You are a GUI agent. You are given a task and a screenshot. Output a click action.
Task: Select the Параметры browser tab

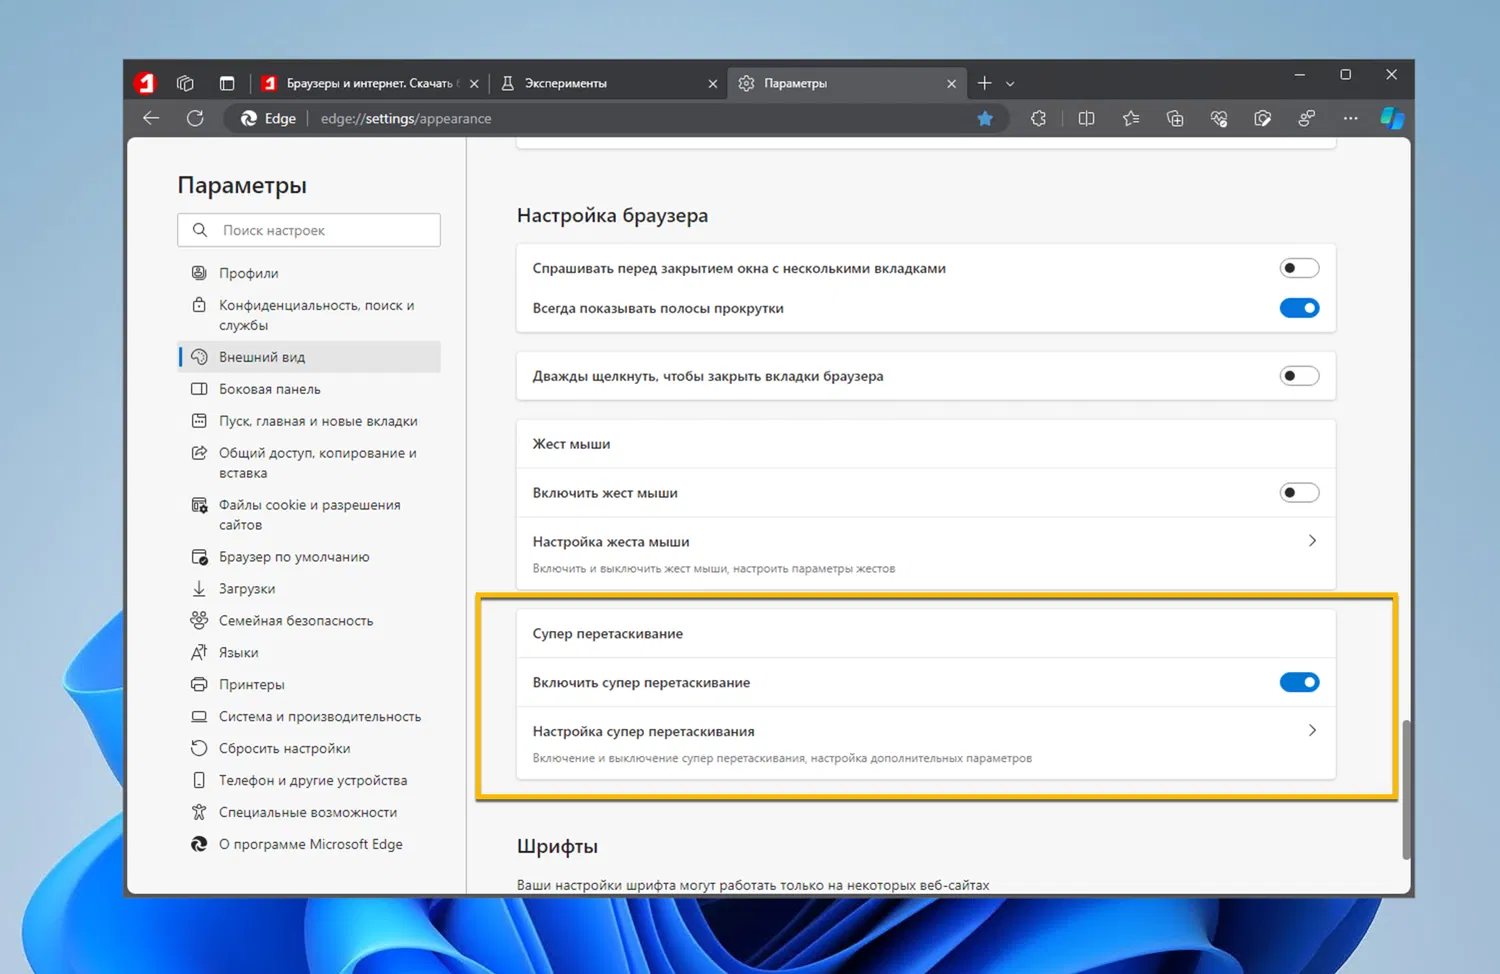(x=846, y=83)
